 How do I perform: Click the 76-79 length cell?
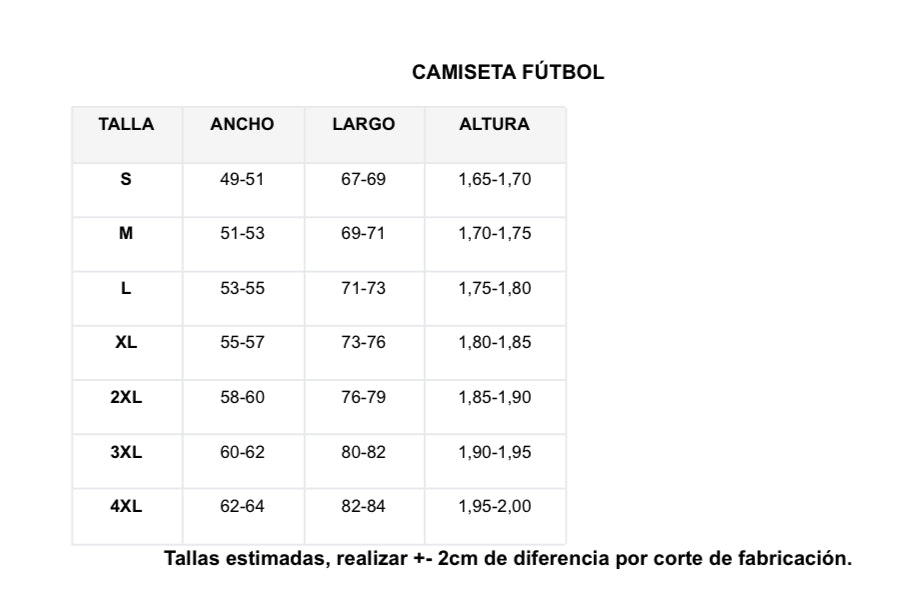[x=363, y=397]
